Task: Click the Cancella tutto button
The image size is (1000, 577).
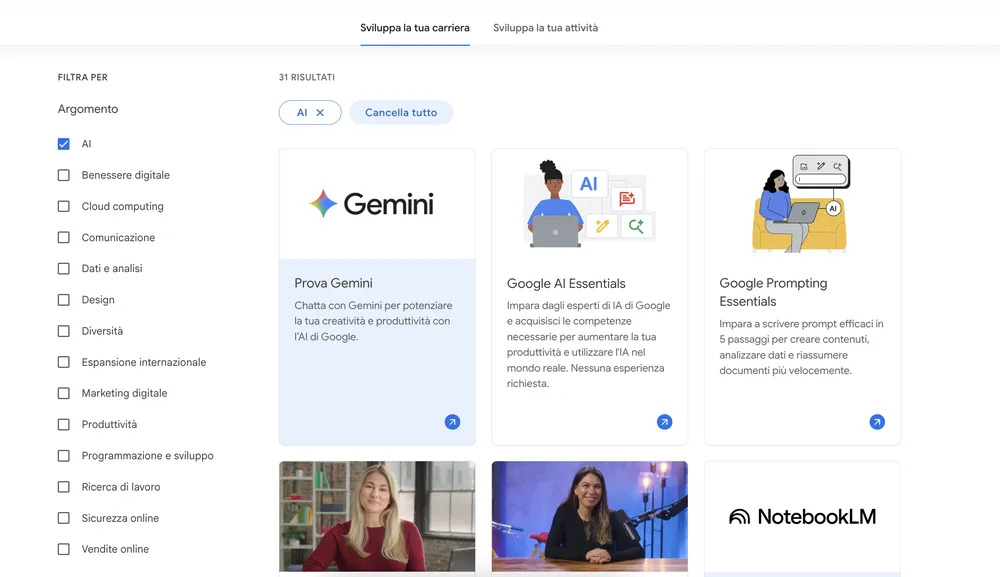Action: (401, 113)
